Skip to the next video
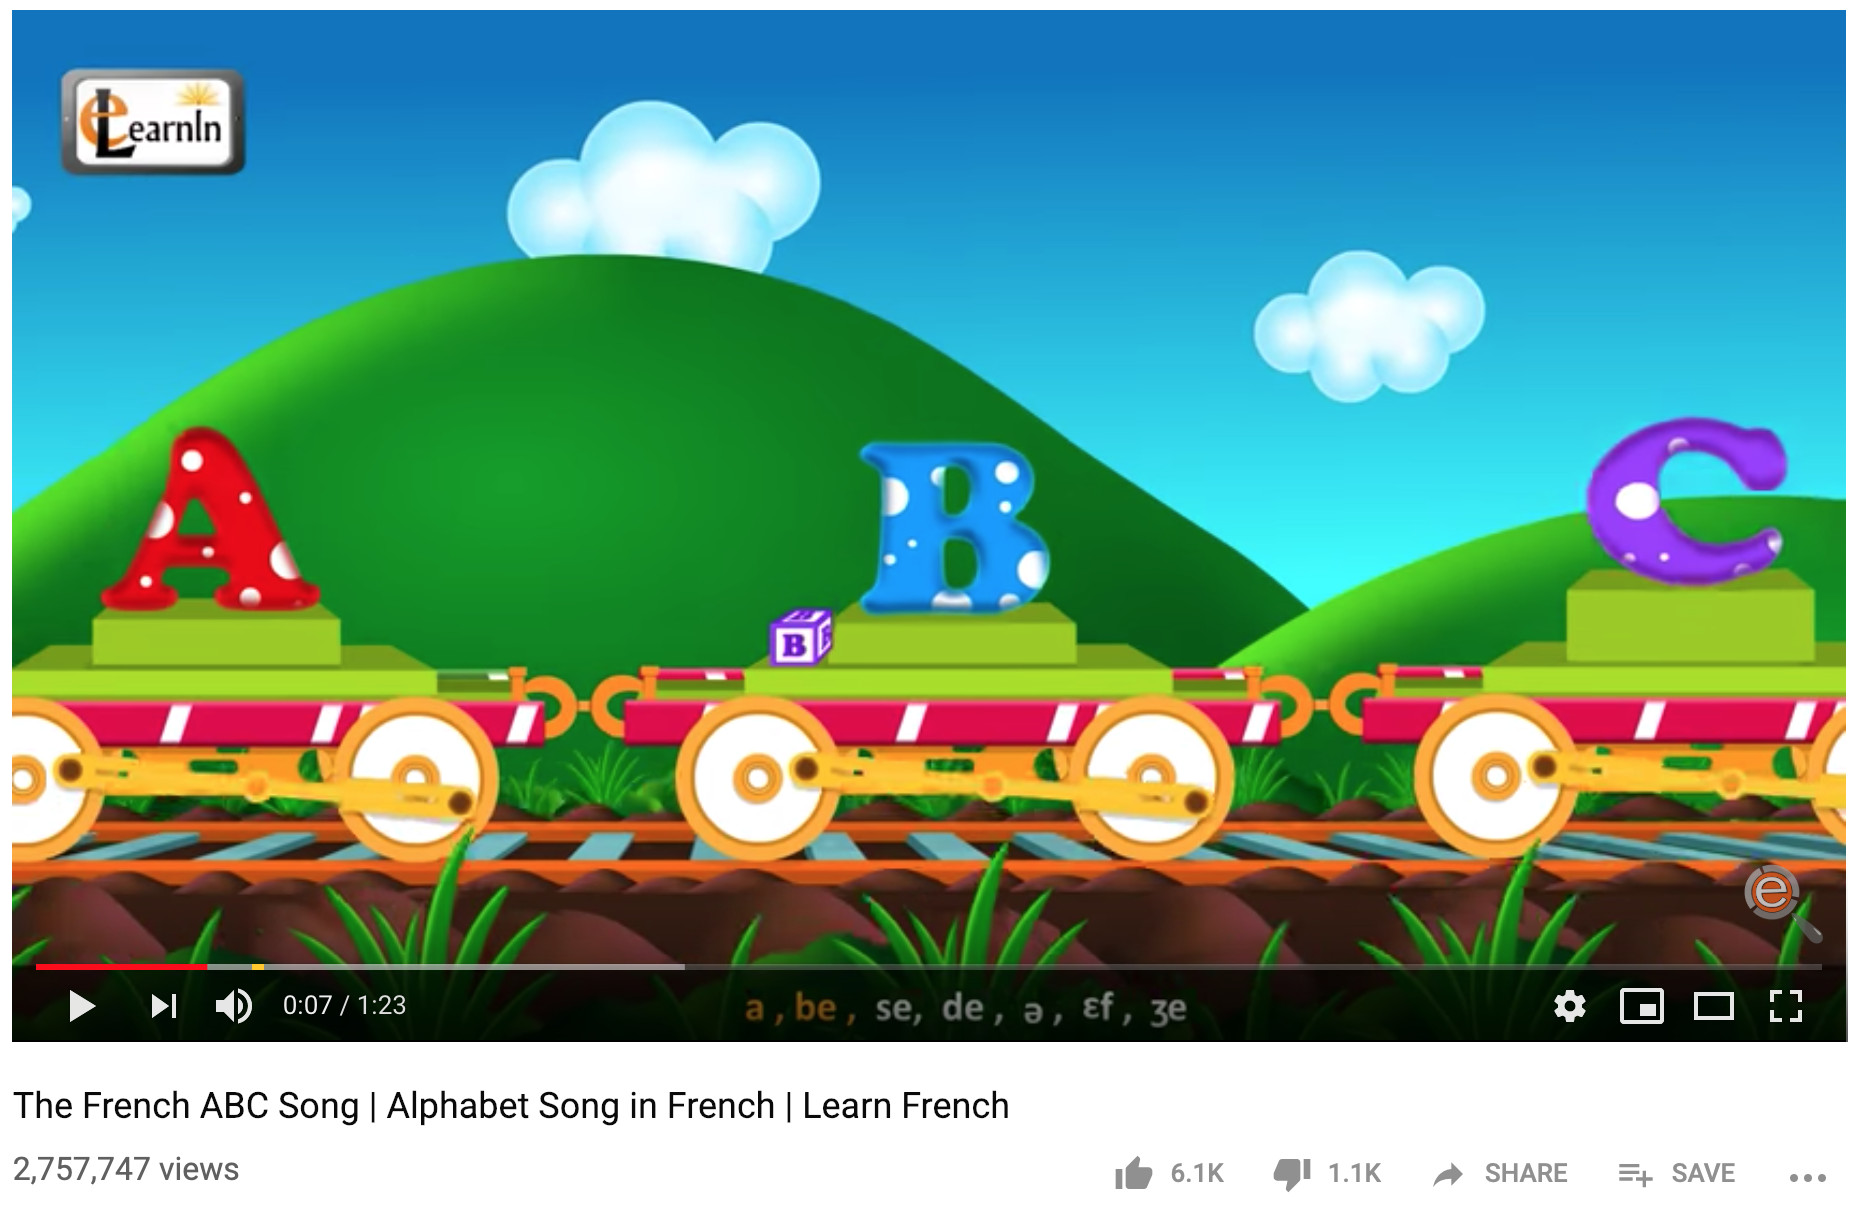This screenshot has height=1220, width=1858. (164, 1005)
